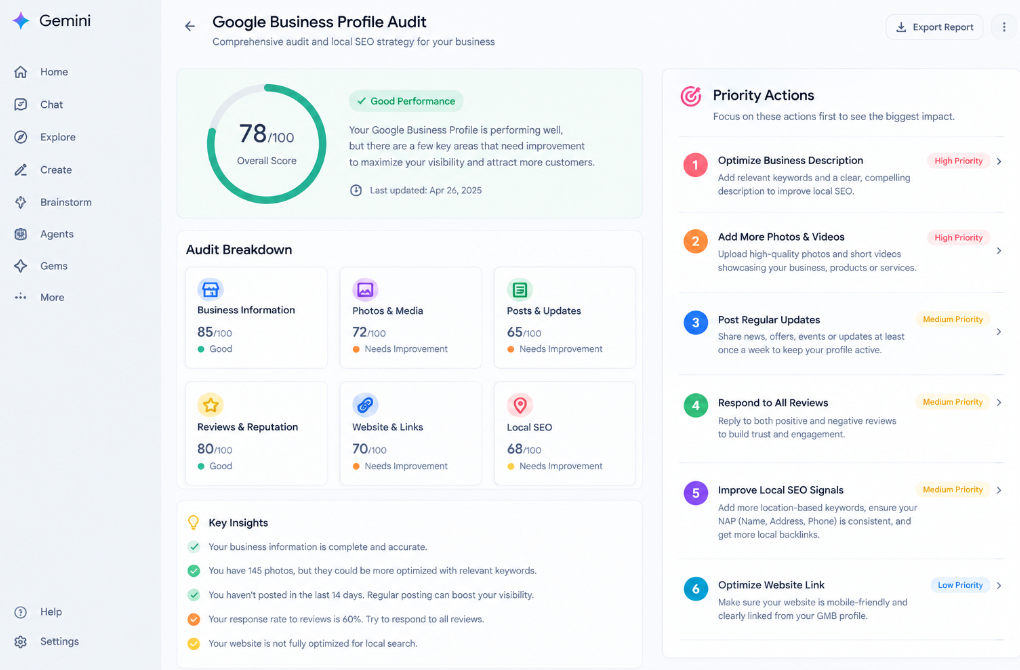Click the Local SEO map pin icon
Viewport: 1020px width, 670px height.
(x=520, y=405)
